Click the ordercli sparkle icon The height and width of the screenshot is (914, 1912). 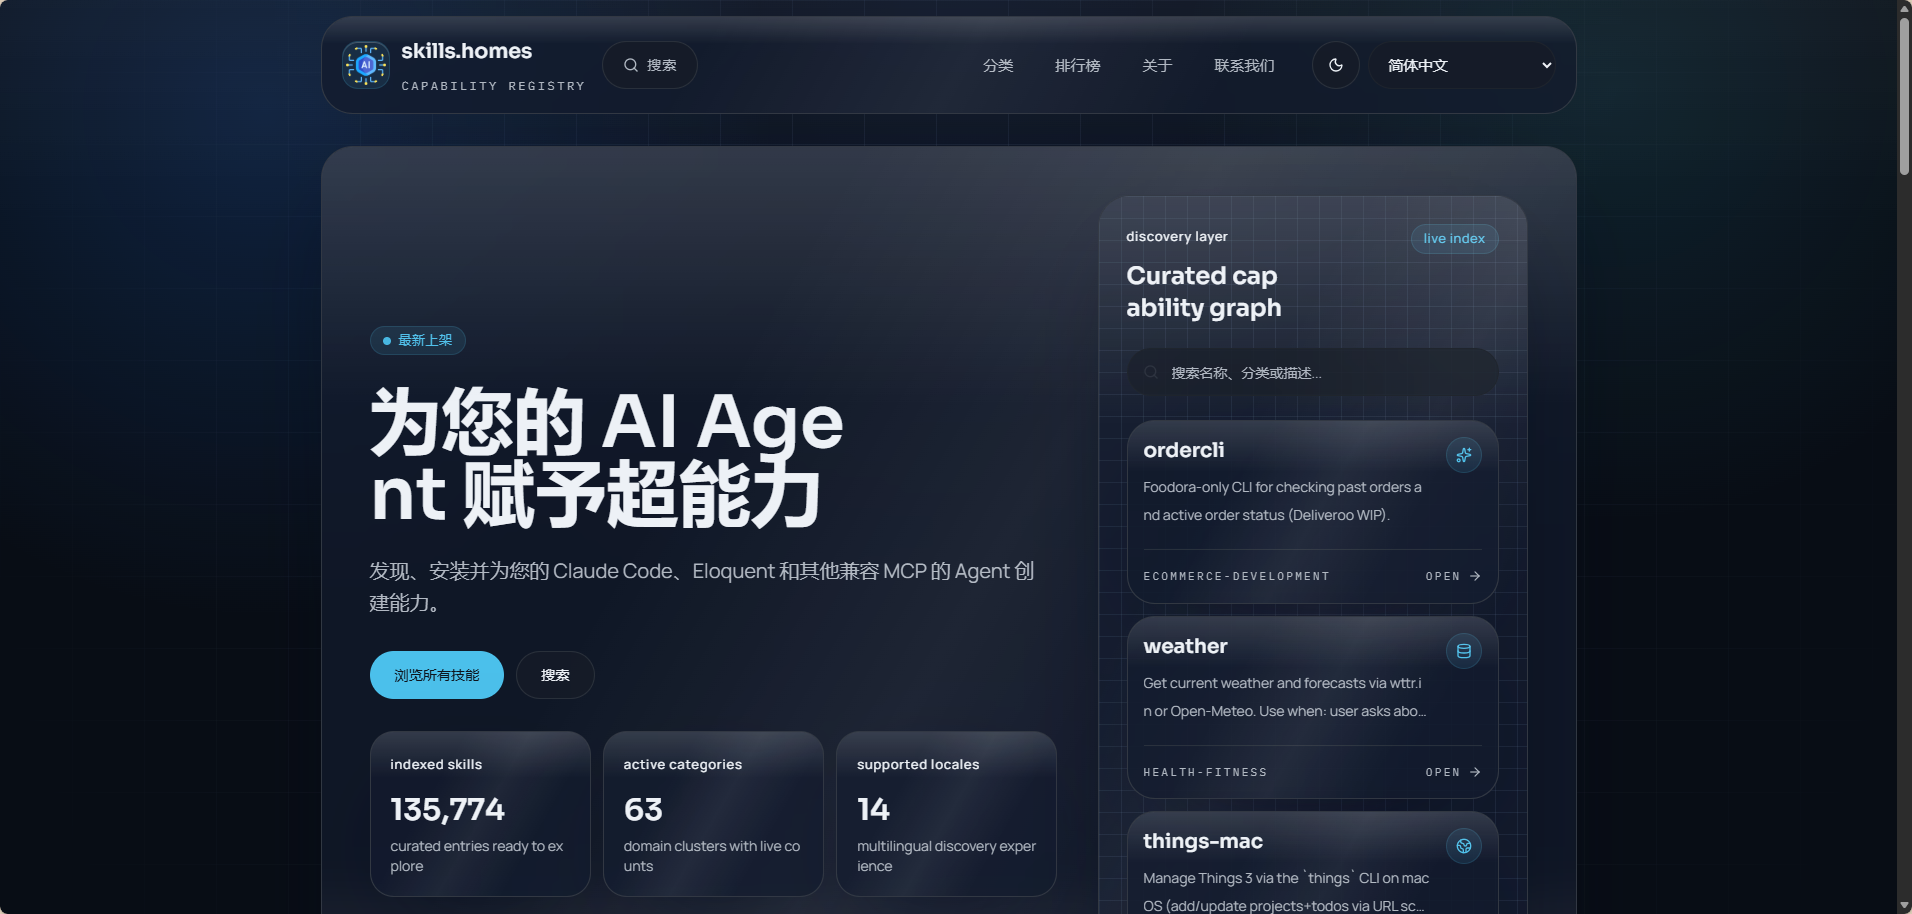click(x=1464, y=455)
